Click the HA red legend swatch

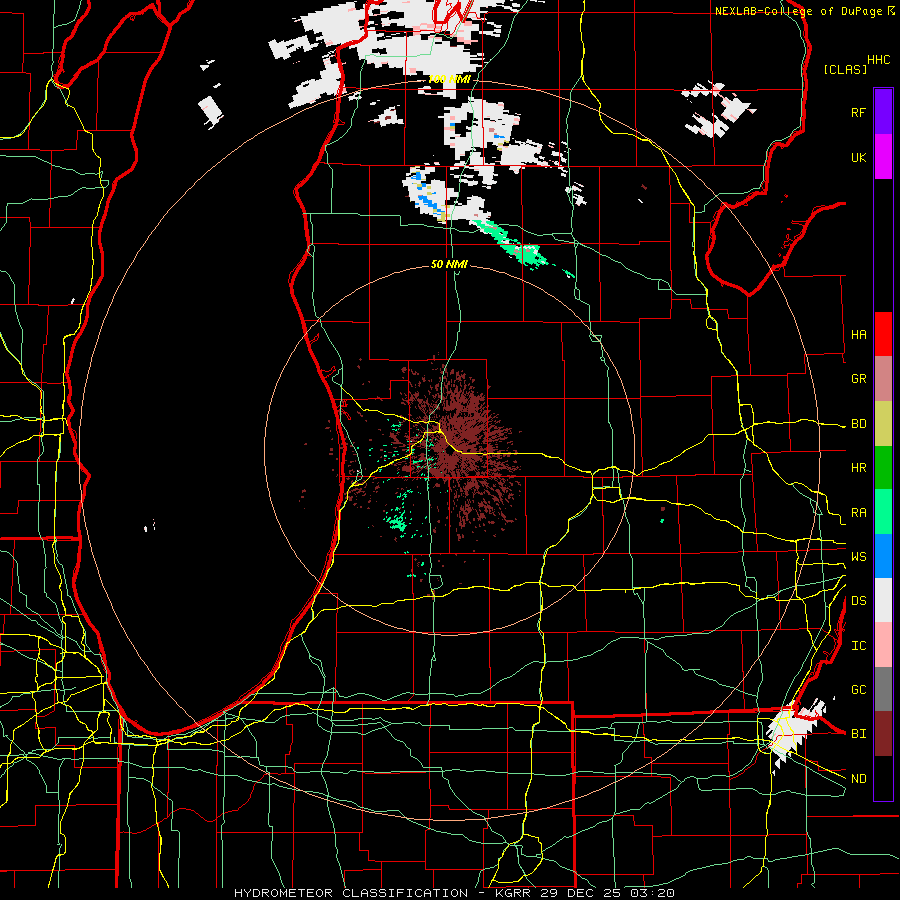pos(883,334)
